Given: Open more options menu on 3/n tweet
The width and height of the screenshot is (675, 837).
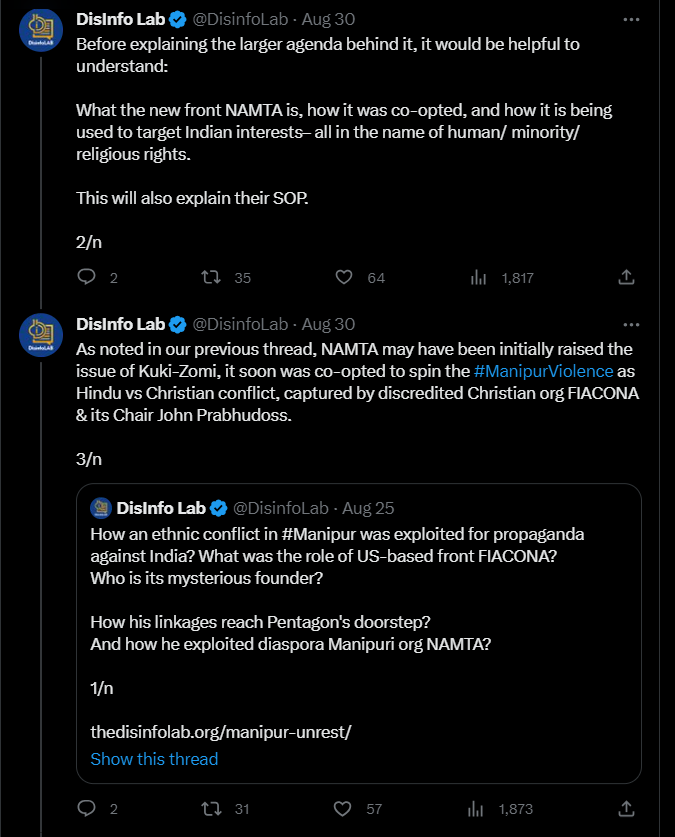Looking at the screenshot, I should tap(630, 324).
